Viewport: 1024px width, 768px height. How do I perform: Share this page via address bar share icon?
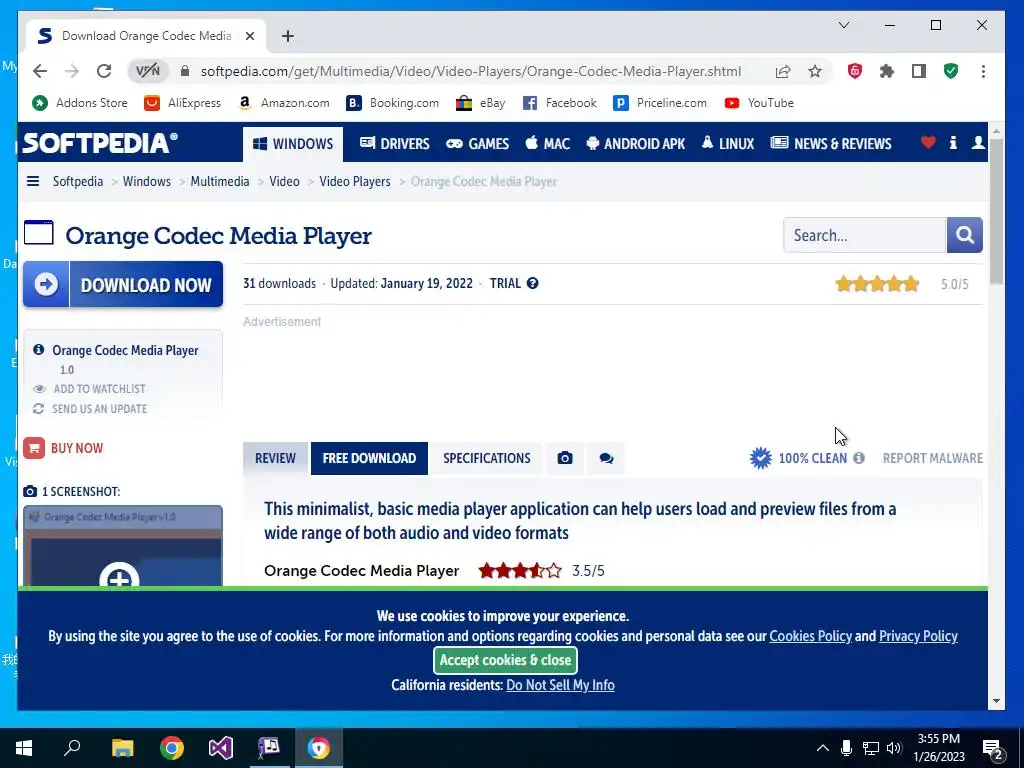pos(783,71)
